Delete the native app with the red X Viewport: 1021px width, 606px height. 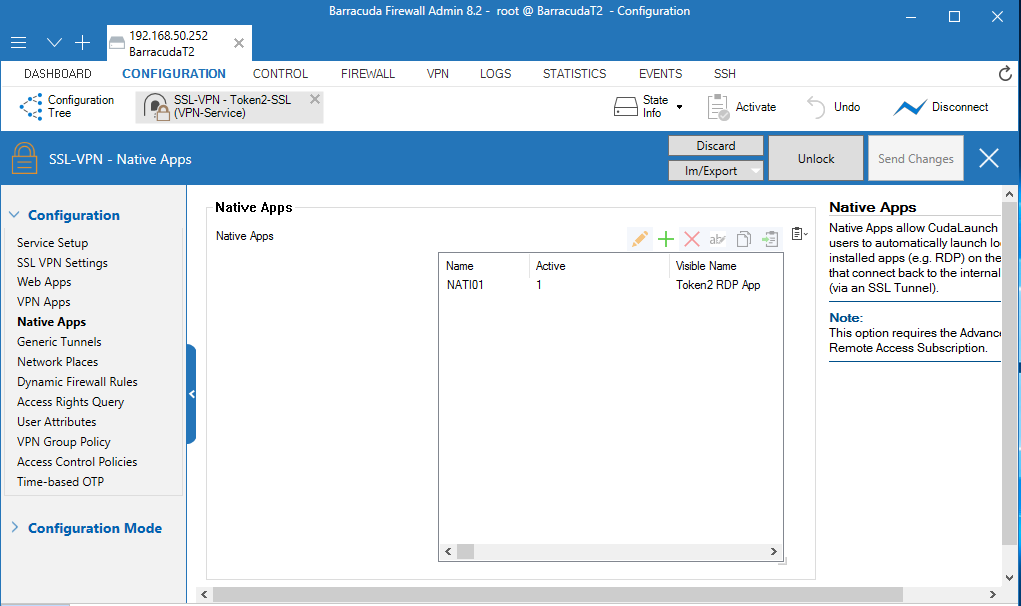coord(692,239)
